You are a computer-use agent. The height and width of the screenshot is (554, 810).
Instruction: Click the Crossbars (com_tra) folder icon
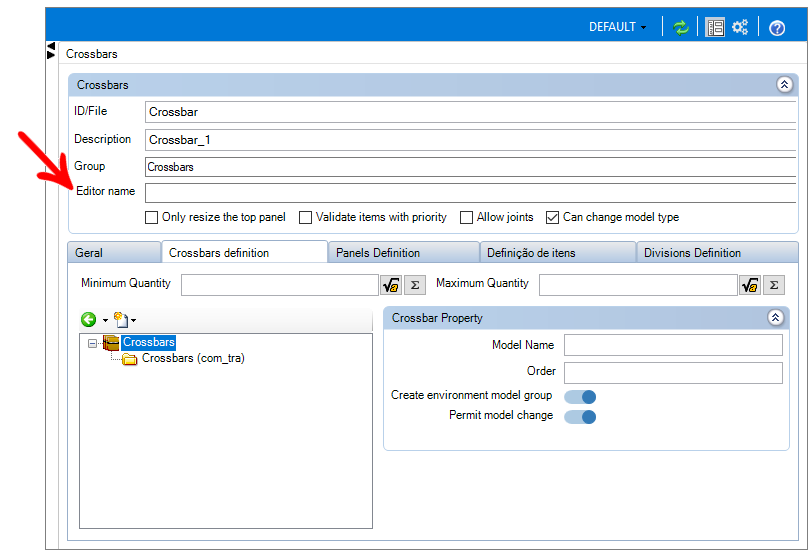click(x=130, y=359)
